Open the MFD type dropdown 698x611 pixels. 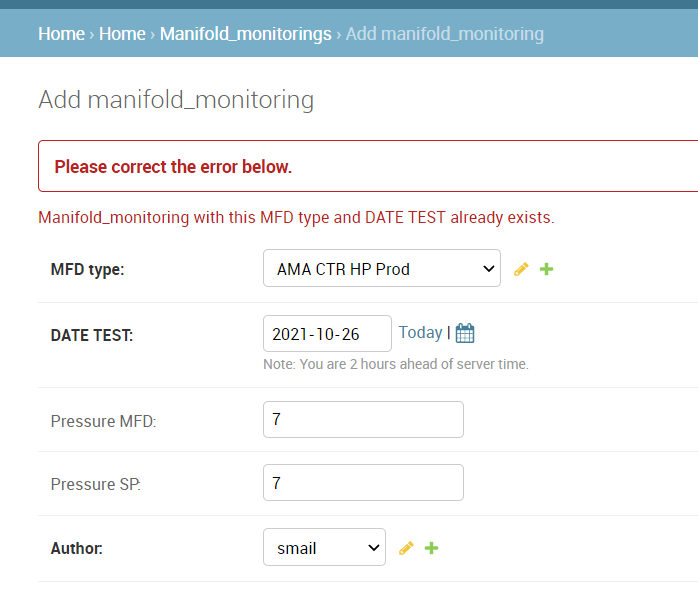point(382,268)
